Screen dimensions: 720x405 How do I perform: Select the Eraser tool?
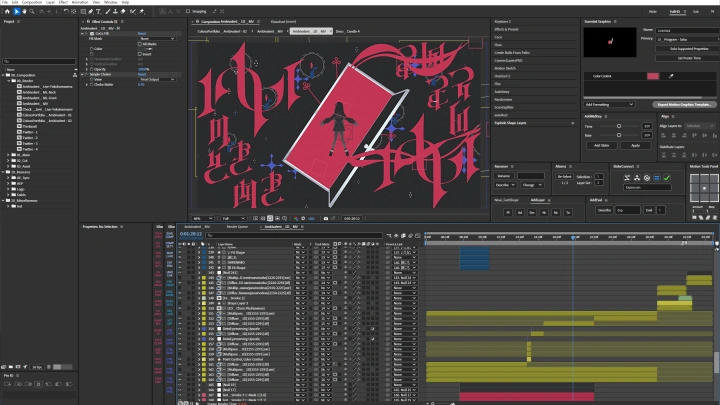(123, 11)
